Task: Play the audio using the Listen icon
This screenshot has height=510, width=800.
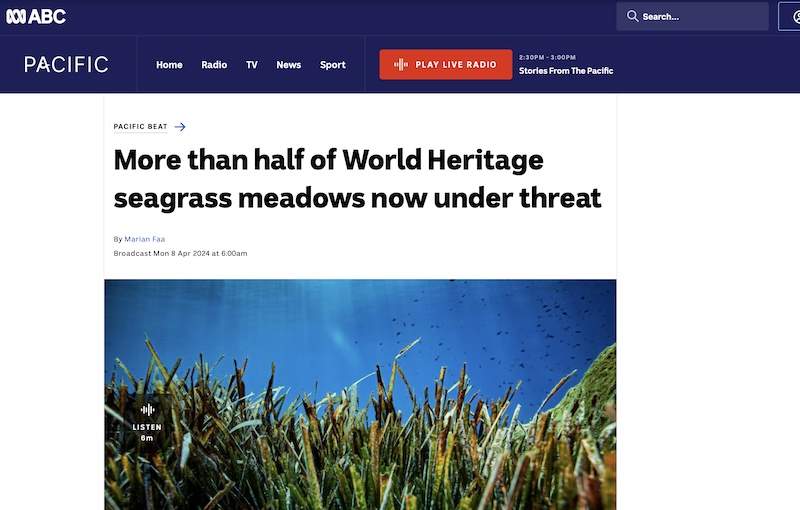Action: tap(147, 410)
